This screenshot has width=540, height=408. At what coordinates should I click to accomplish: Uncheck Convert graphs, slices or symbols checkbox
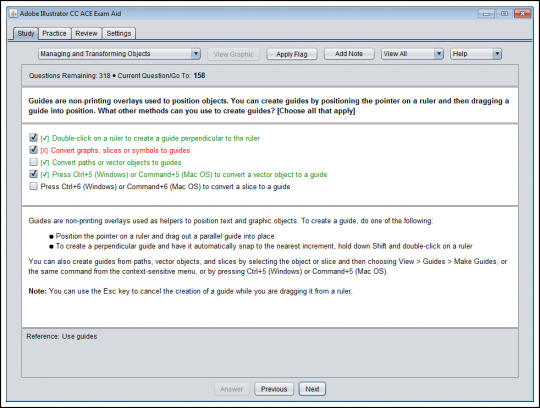point(33,150)
